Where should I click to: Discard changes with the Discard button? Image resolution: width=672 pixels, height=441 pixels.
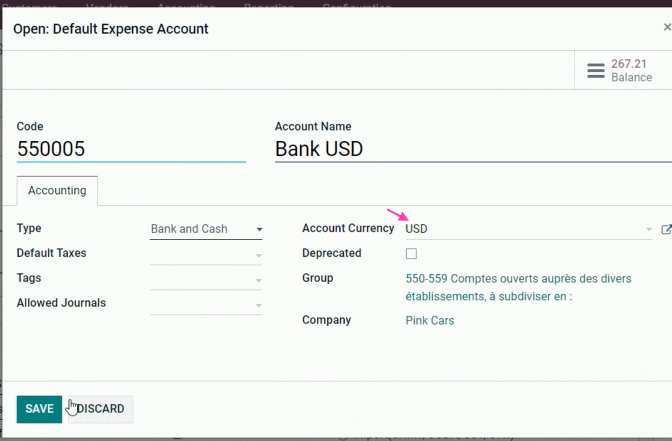(101, 409)
